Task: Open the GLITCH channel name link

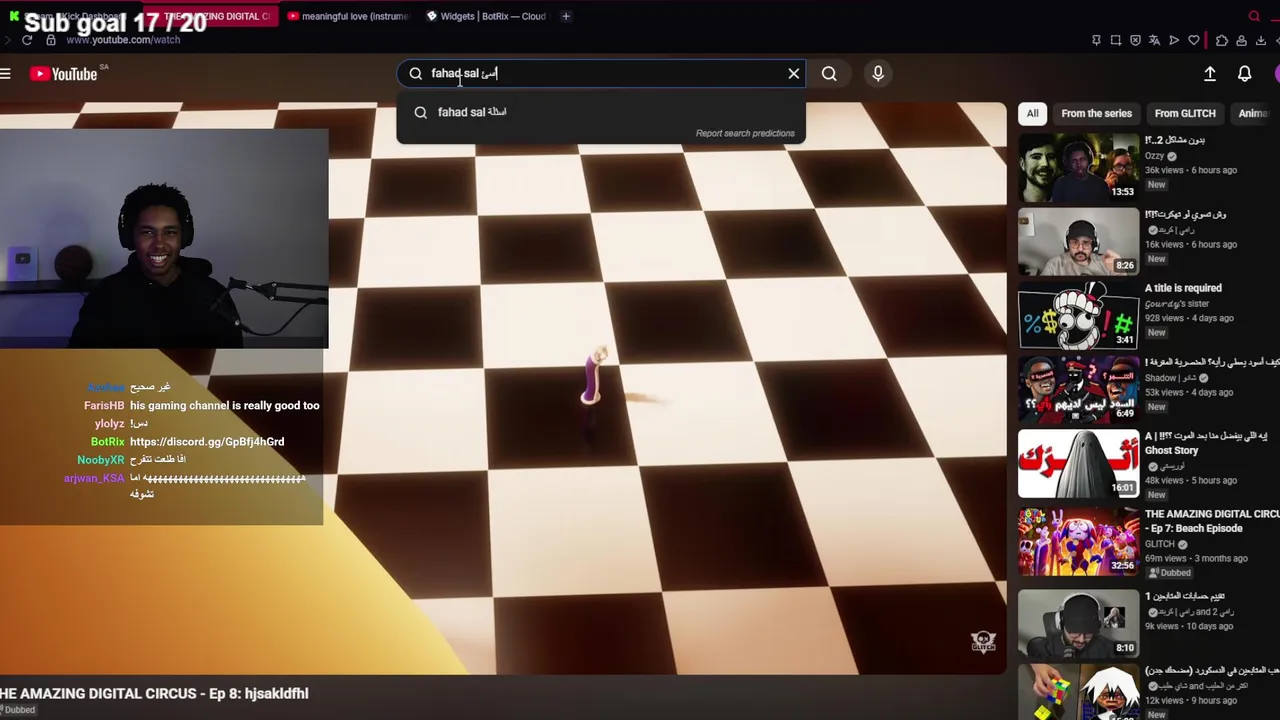Action: pos(1160,544)
